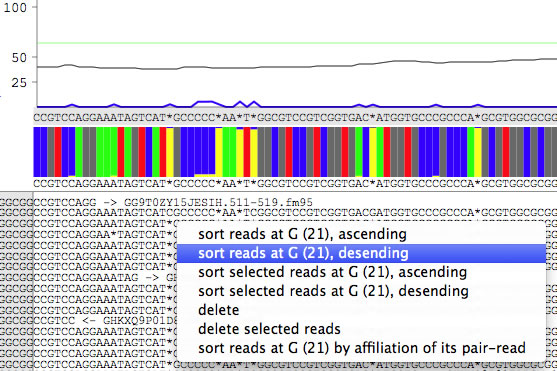Click the upper consensus sequence above the color bars
Viewport: 557px width, 371px height.
[x=295, y=118]
